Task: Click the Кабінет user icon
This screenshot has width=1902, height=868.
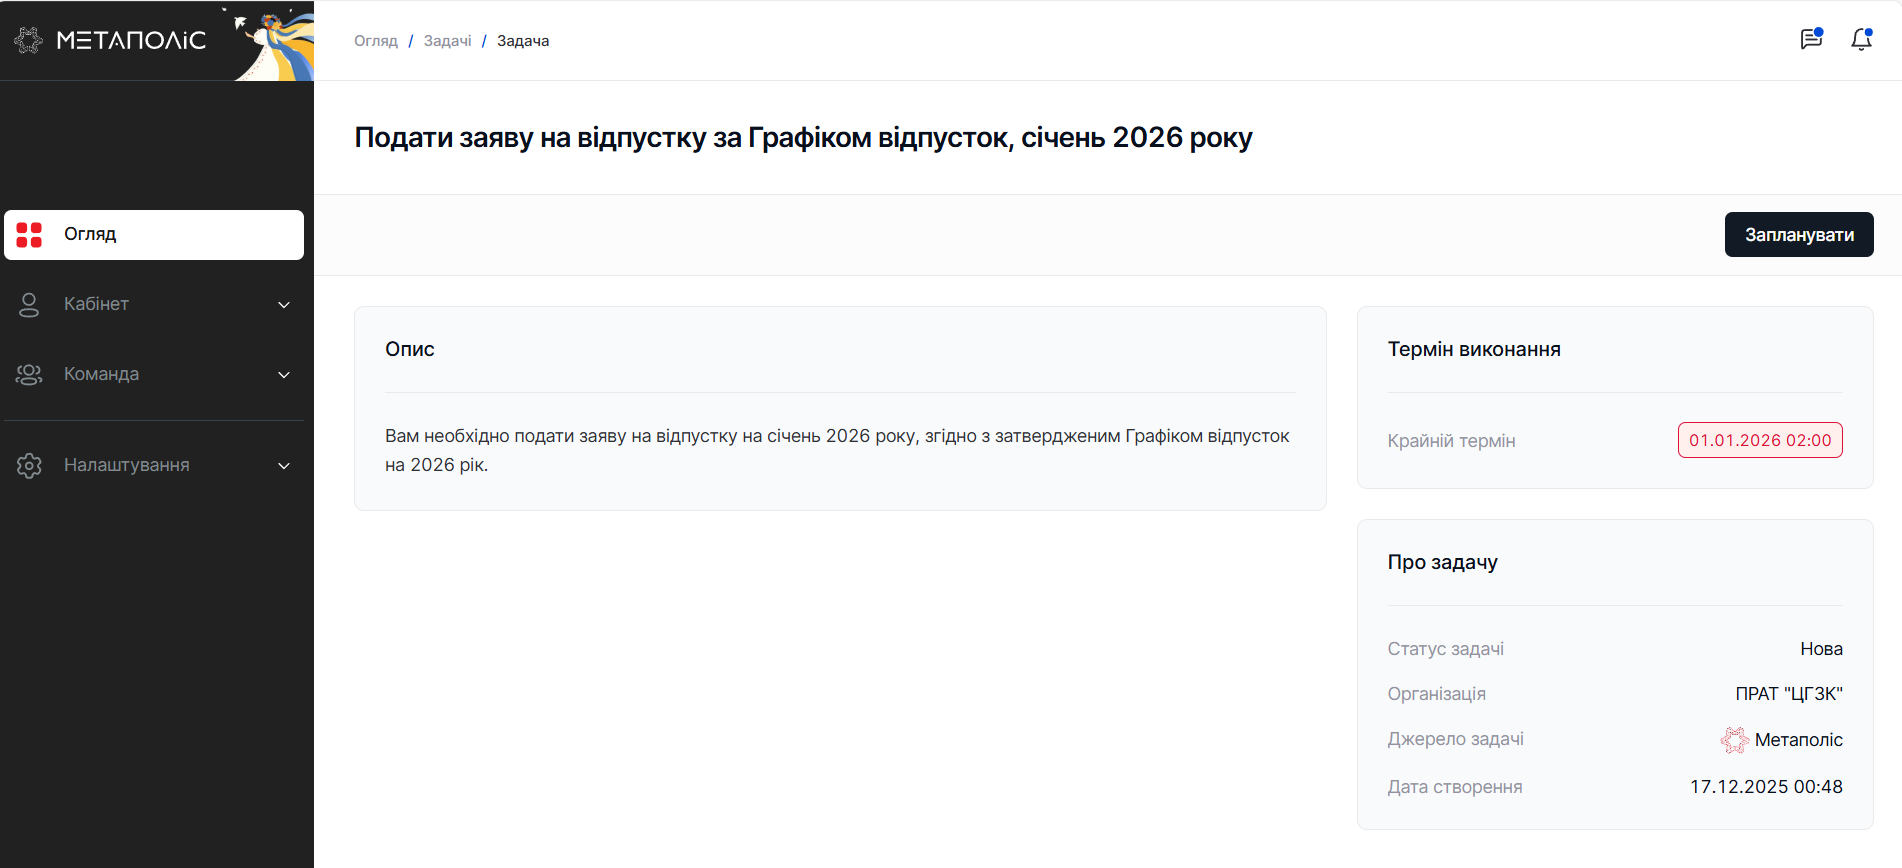Action: (x=29, y=305)
